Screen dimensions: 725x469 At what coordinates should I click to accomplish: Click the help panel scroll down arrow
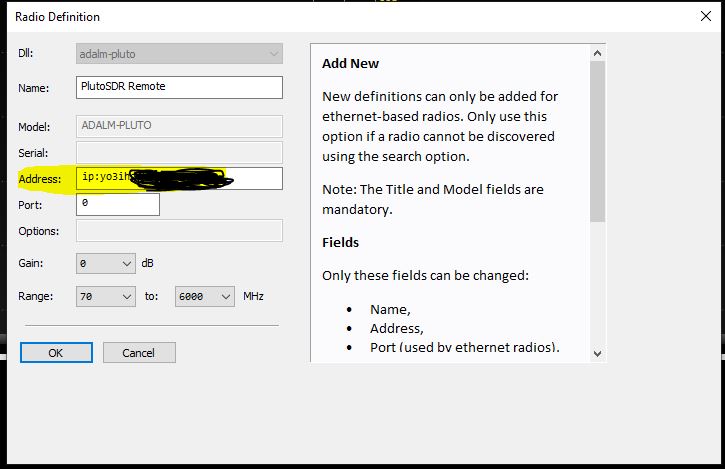tap(598, 352)
